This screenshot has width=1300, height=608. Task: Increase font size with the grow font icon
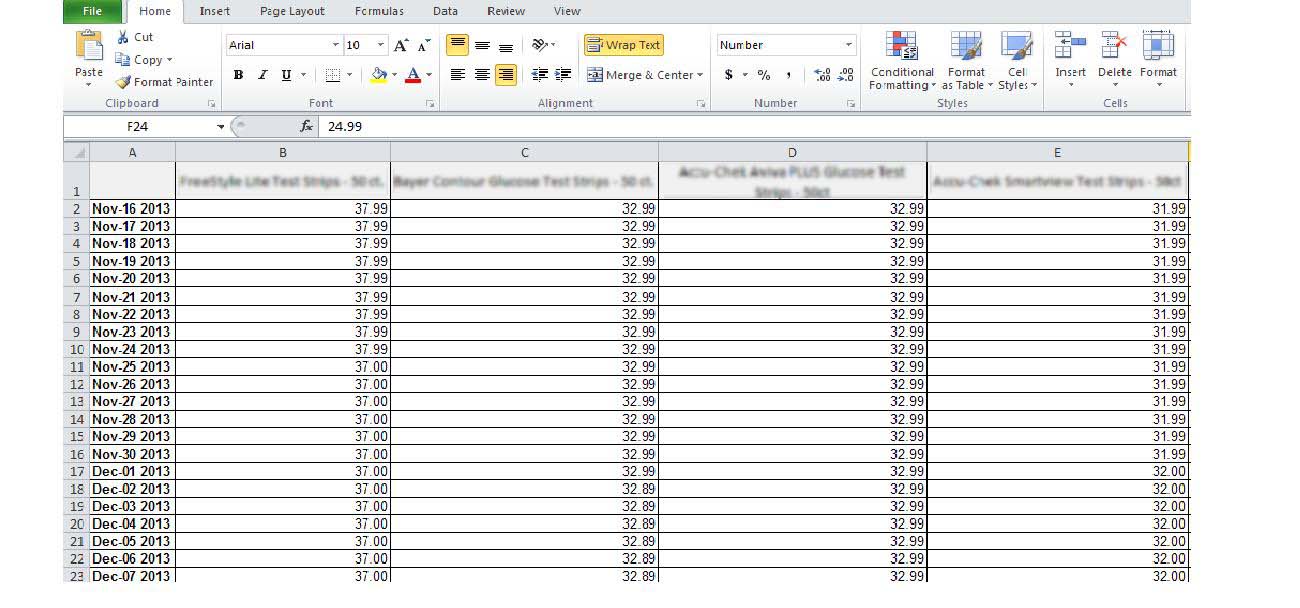pos(402,45)
